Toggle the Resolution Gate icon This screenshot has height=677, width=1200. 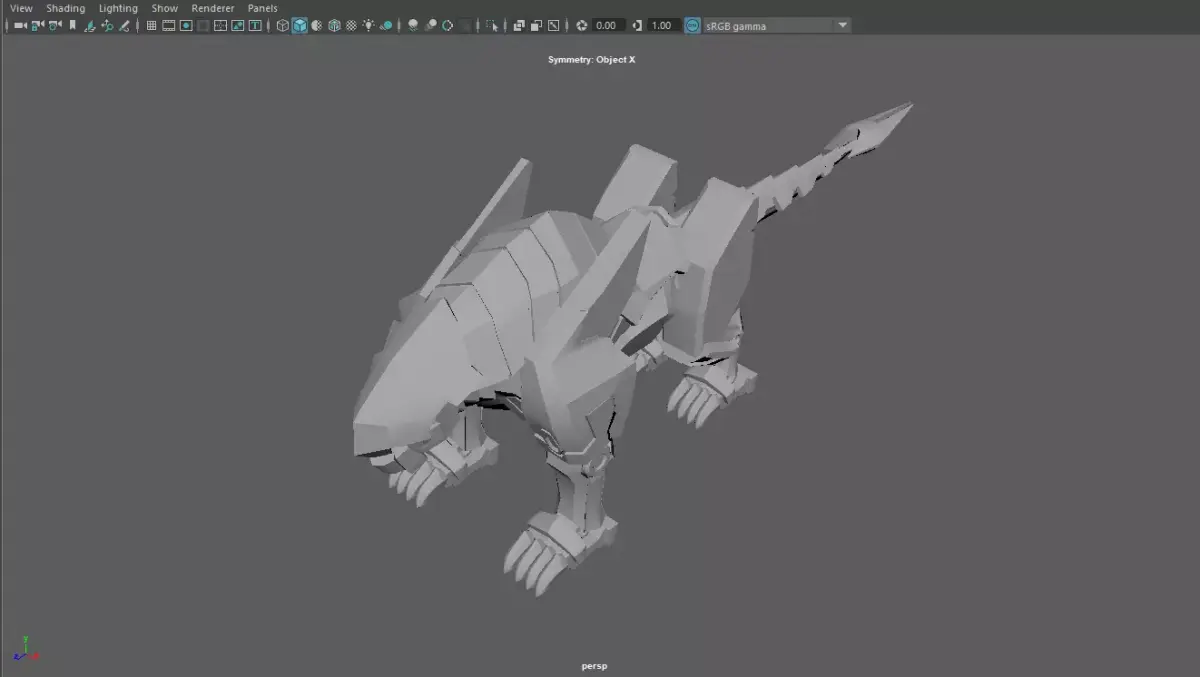[x=186, y=25]
